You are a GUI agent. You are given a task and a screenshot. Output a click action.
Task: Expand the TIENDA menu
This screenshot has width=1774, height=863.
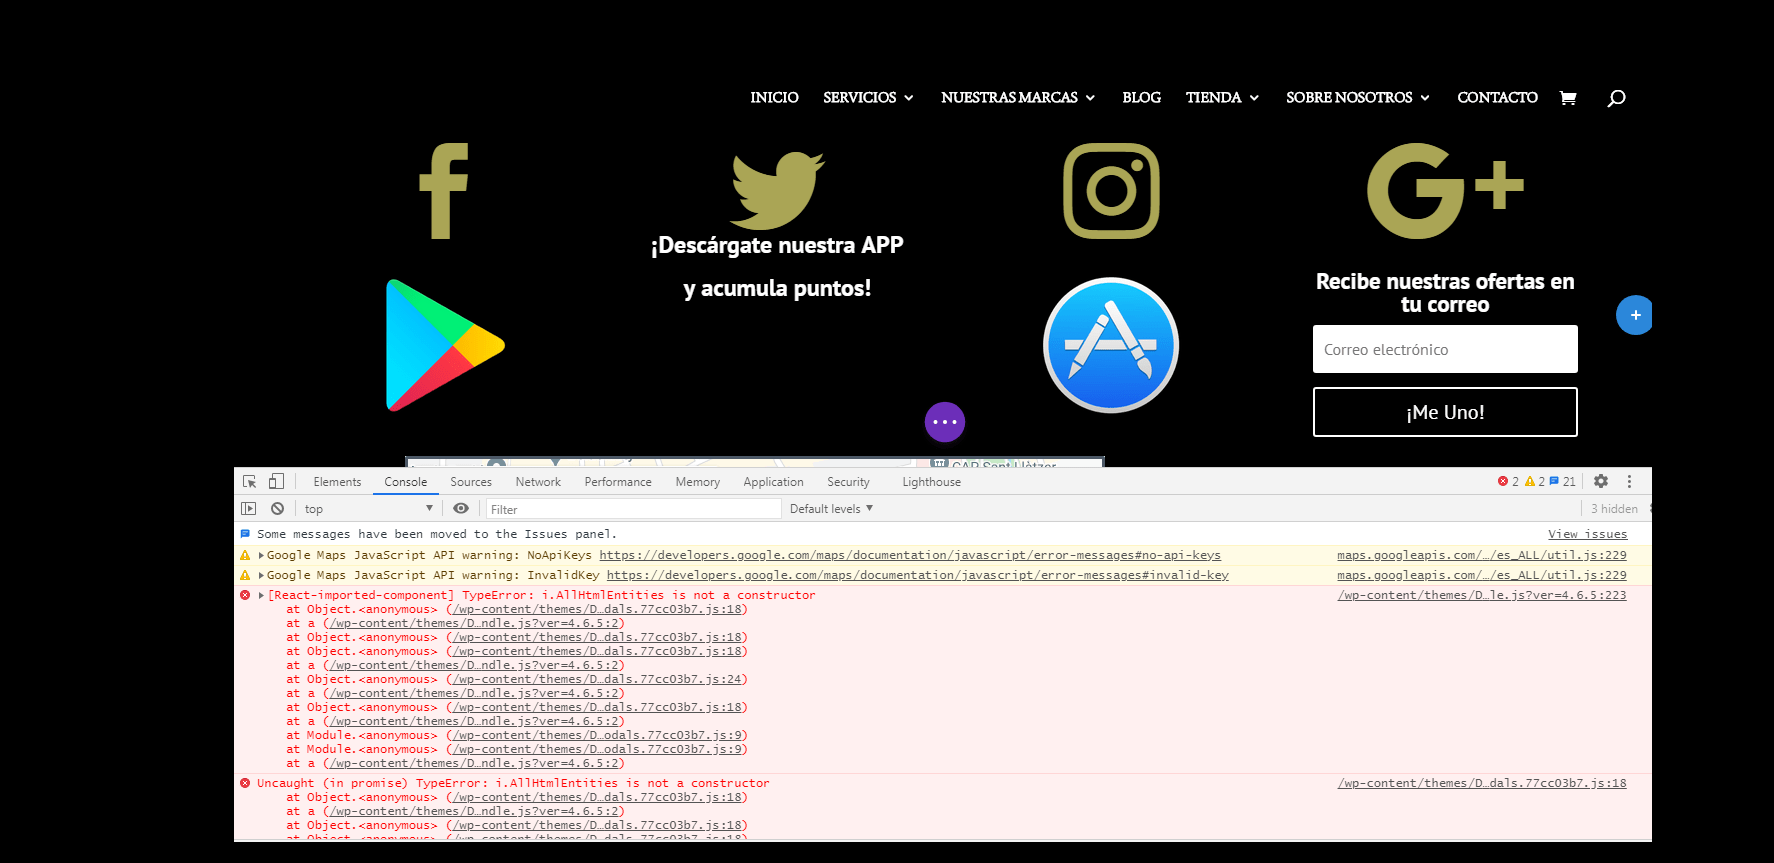(1222, 98)
